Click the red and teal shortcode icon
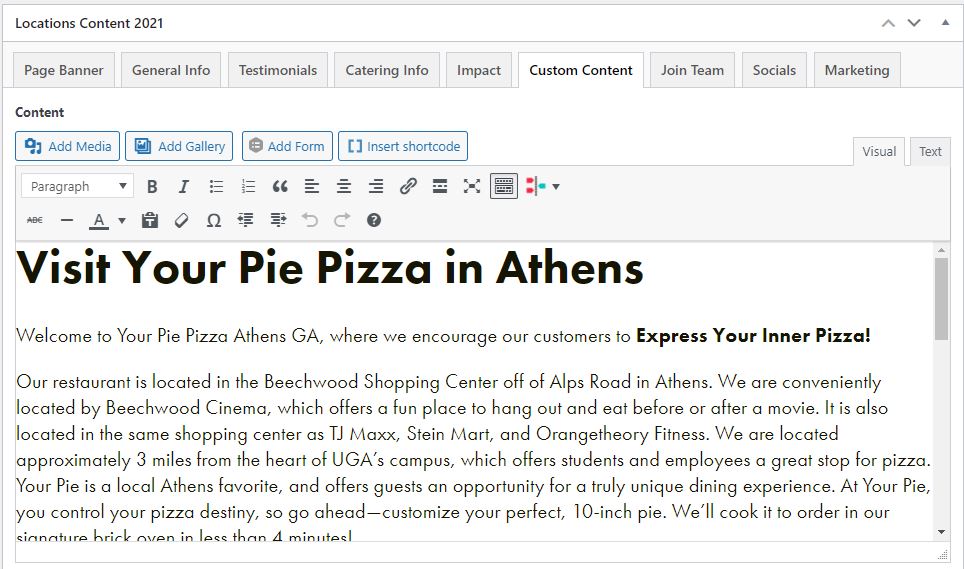The image size is (964, 569). pyautogui.click(x=535, y=186)
